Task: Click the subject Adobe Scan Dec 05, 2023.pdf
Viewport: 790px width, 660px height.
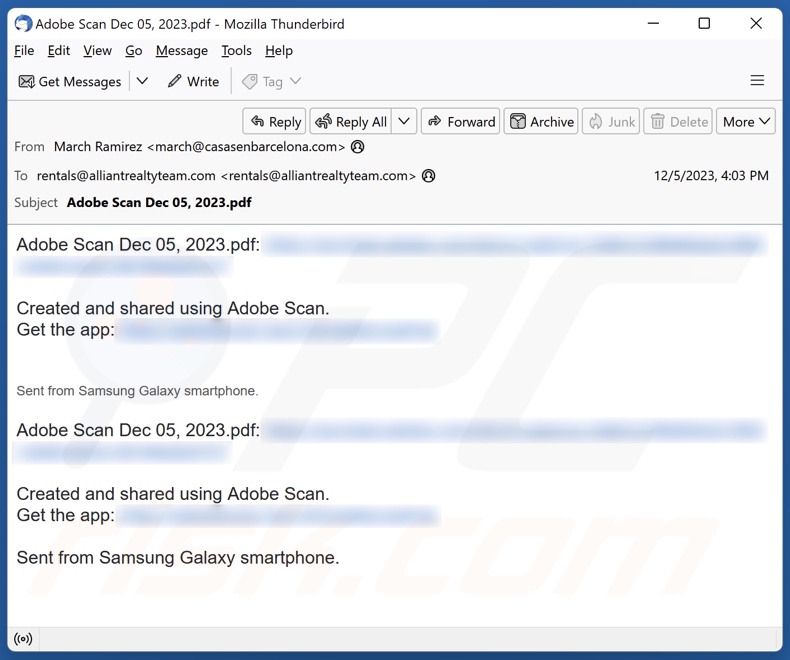Action: [159, 203]
